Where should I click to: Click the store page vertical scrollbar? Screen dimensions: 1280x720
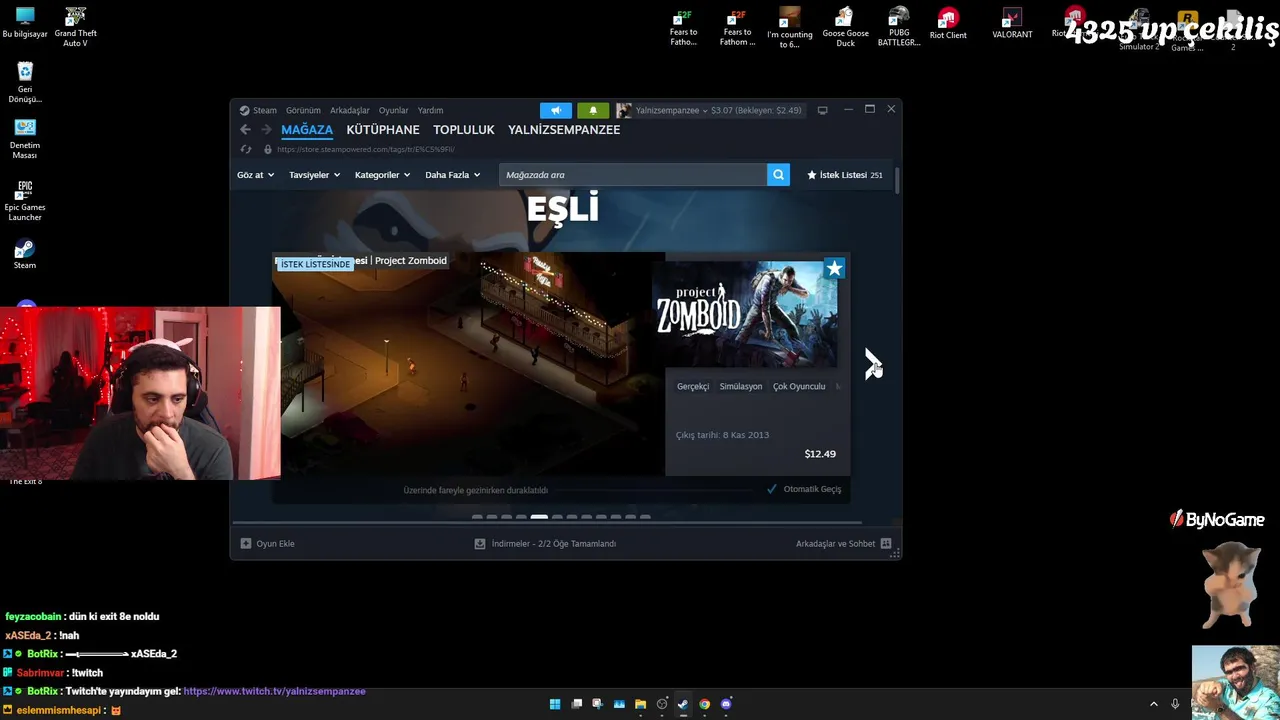pos(897,181)
